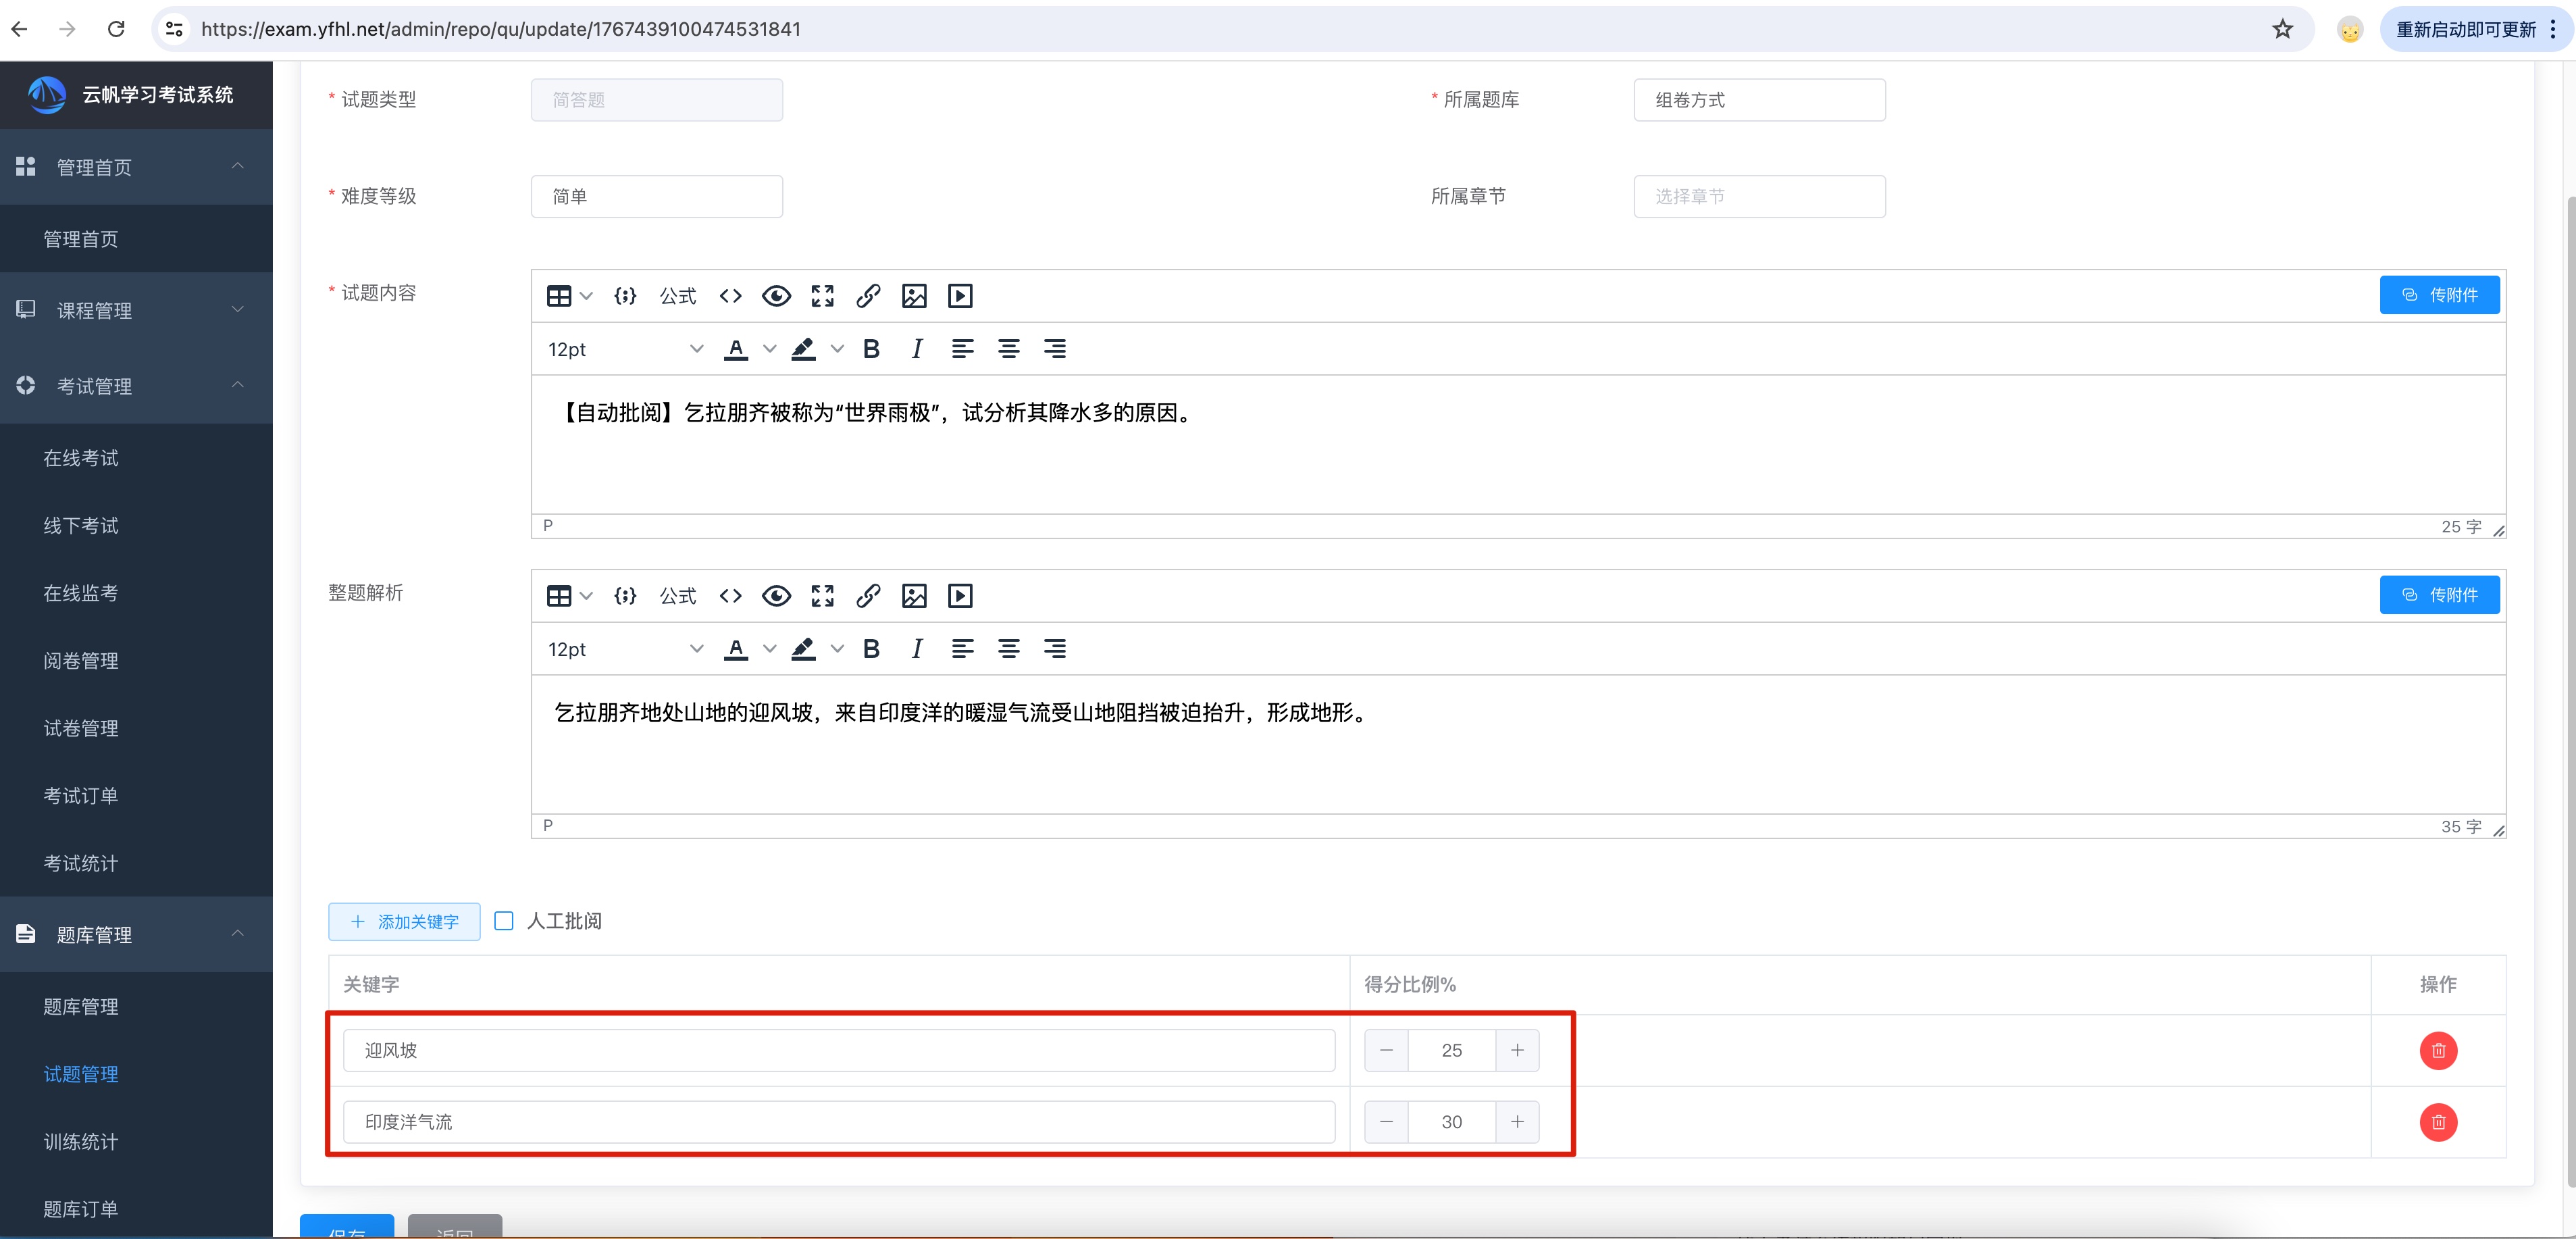2576x1239 pixels.
Task: Toggle fullscreen for question content editor
Action: click(822, 296)
